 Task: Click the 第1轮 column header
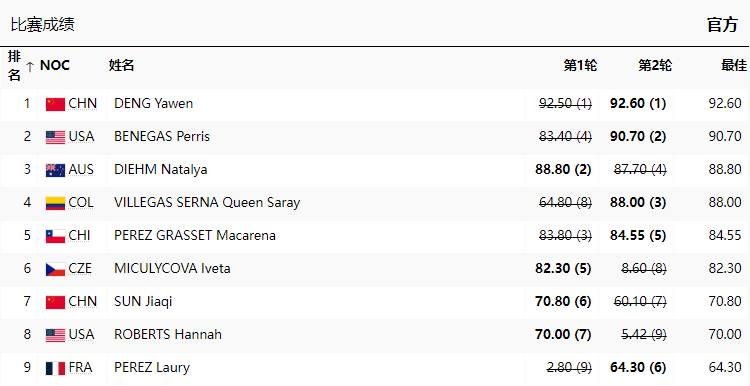(x=580, y=65)
